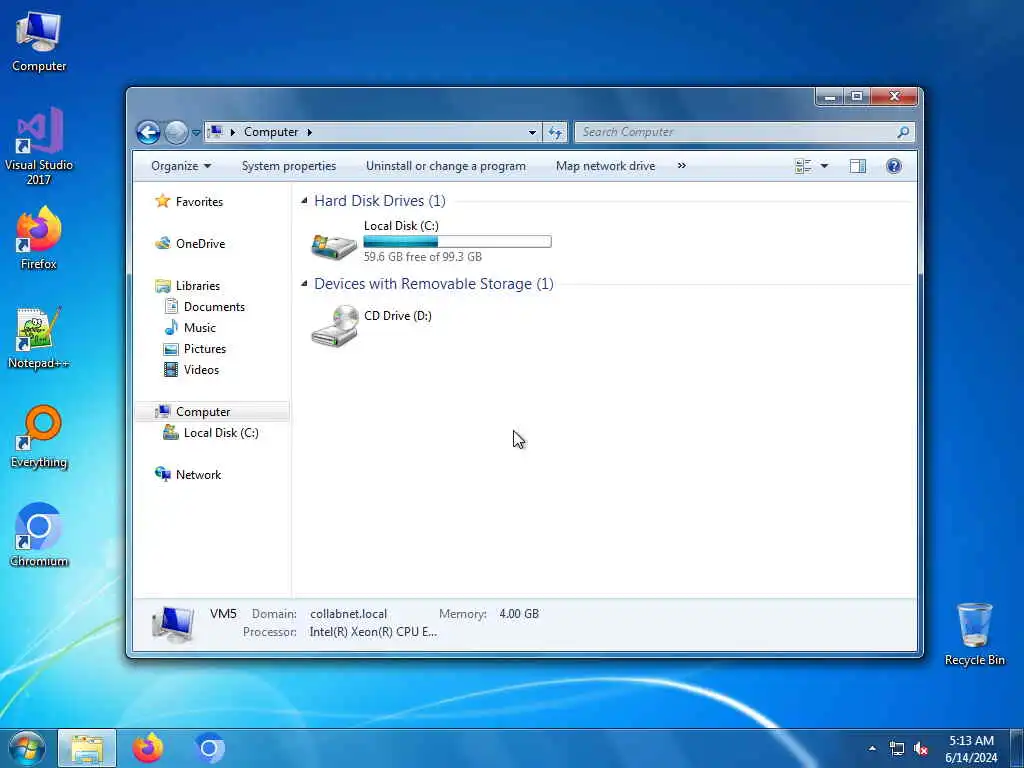The width and height of the screenshot is (1024, 768).
Task: Click the network tray icon
Action: 897,748
